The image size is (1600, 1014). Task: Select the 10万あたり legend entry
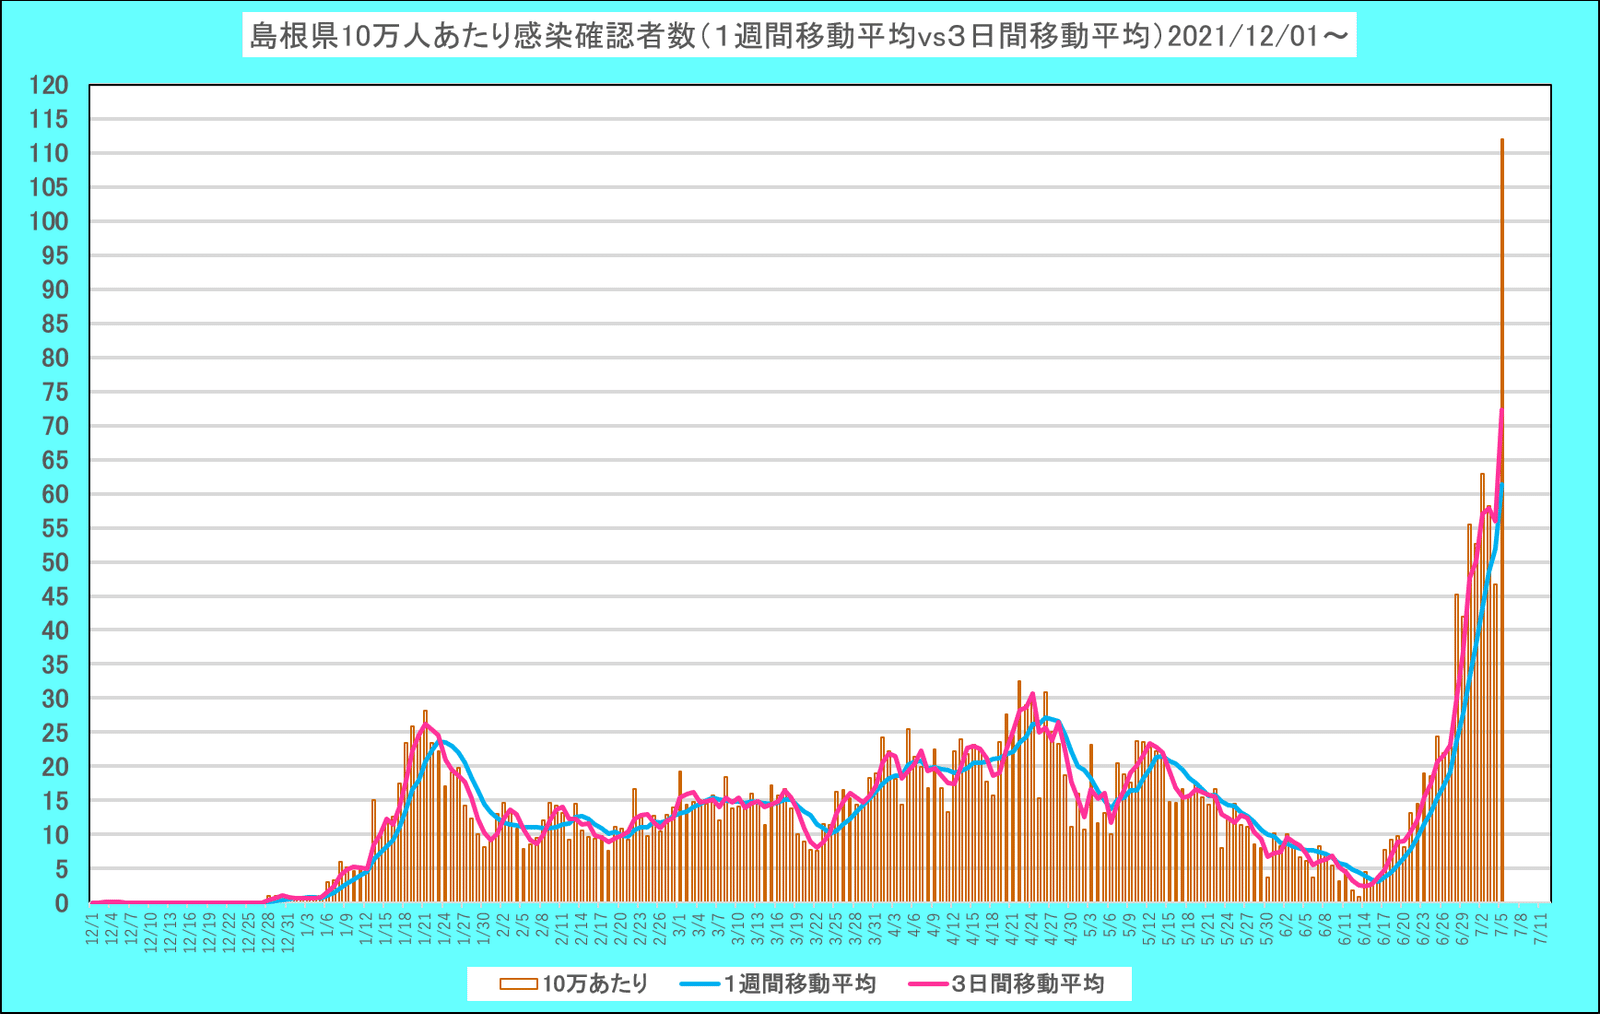575,984
